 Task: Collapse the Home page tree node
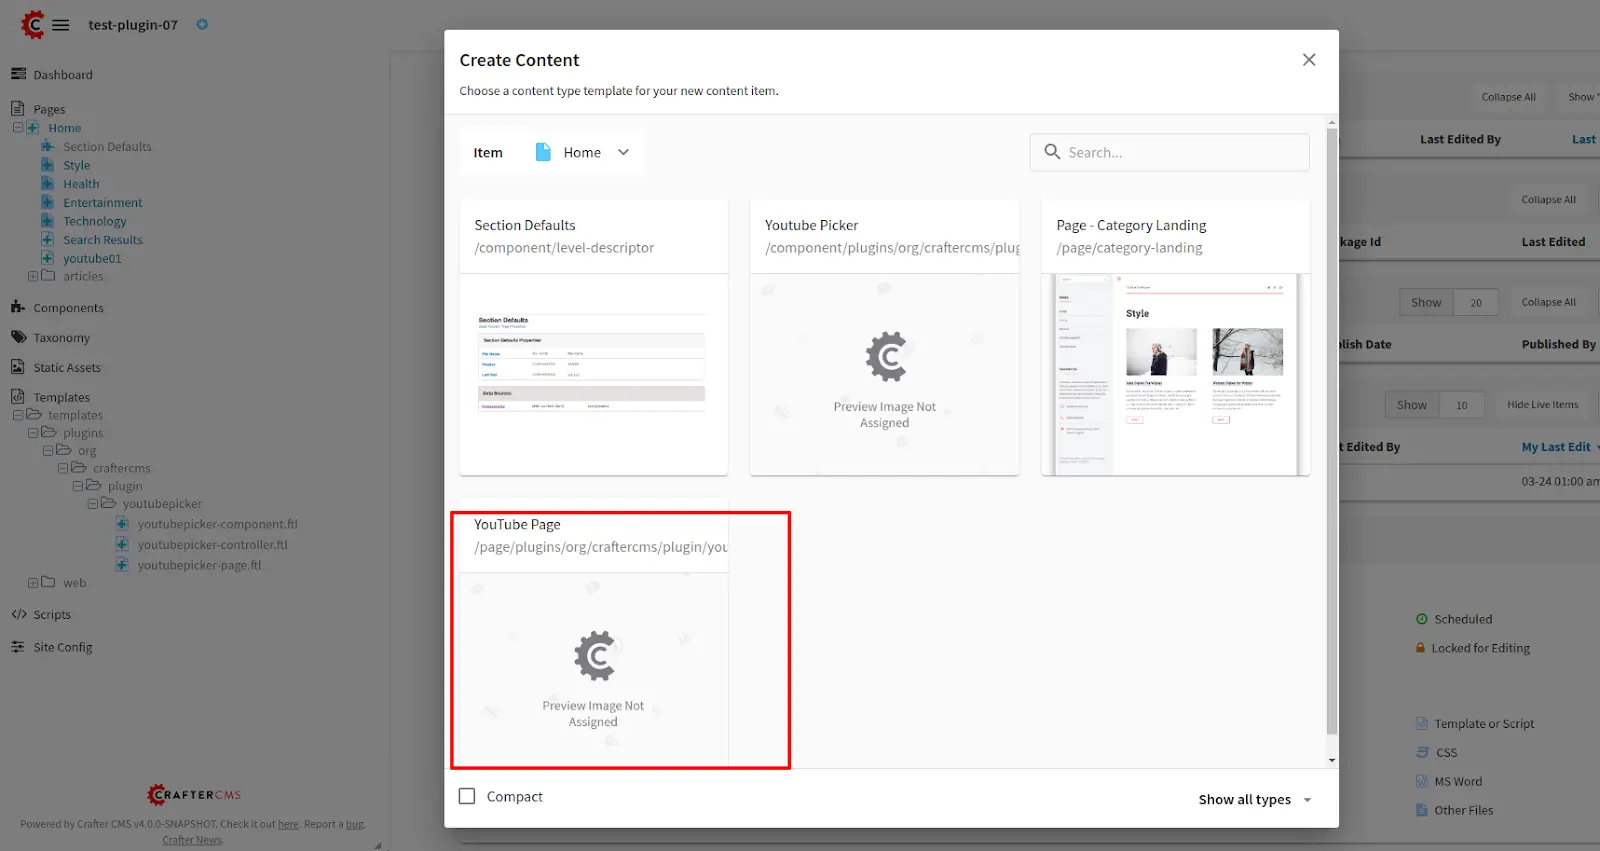(18, 128)
